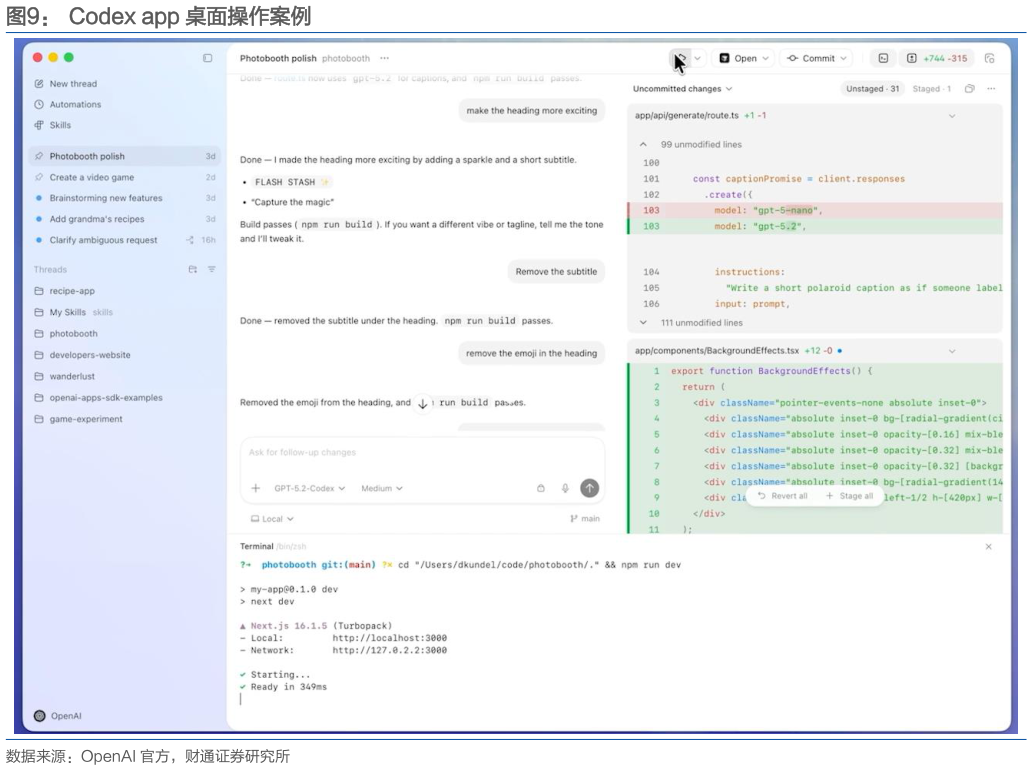This screenshot has width=1032, height=770.
Task: Click Stage all in the diff popup
Action: pyautogui.click(x=849, y=496)
